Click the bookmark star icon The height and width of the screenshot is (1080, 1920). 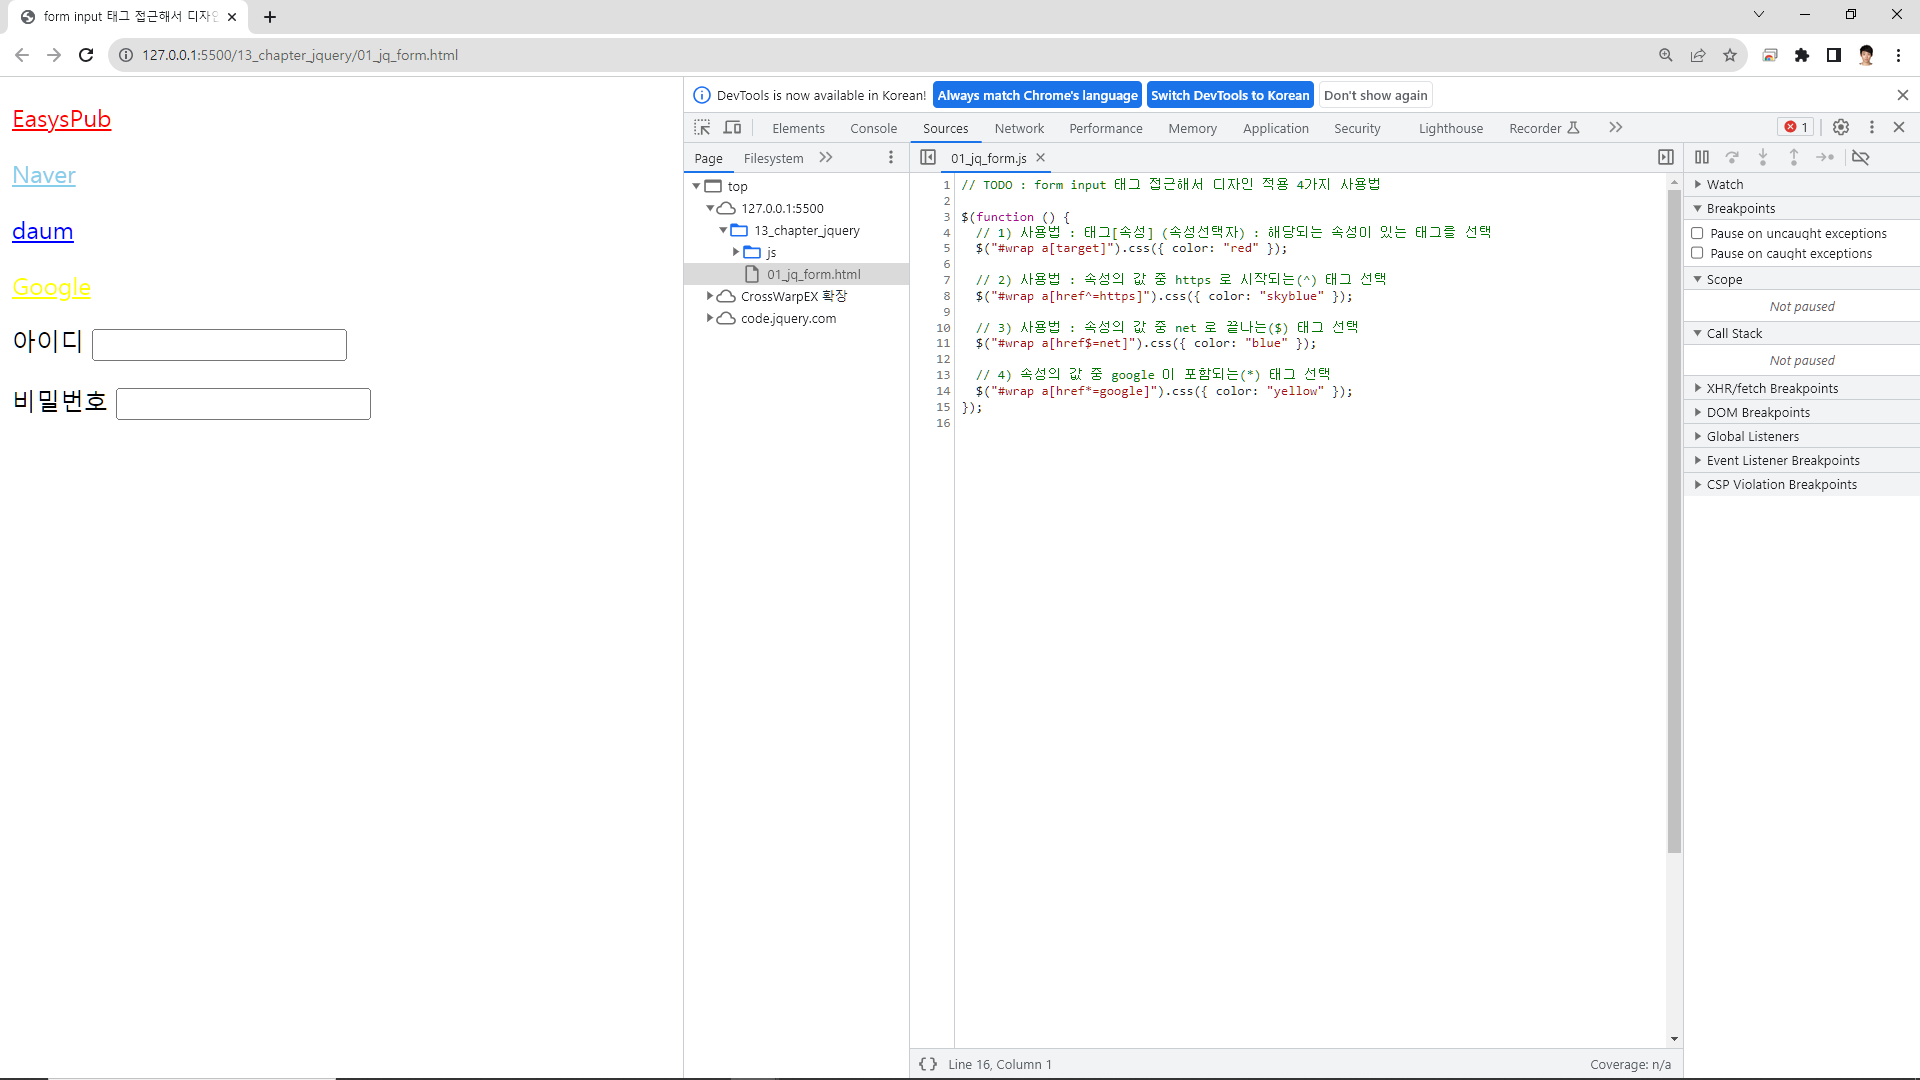pos(1730,55)
